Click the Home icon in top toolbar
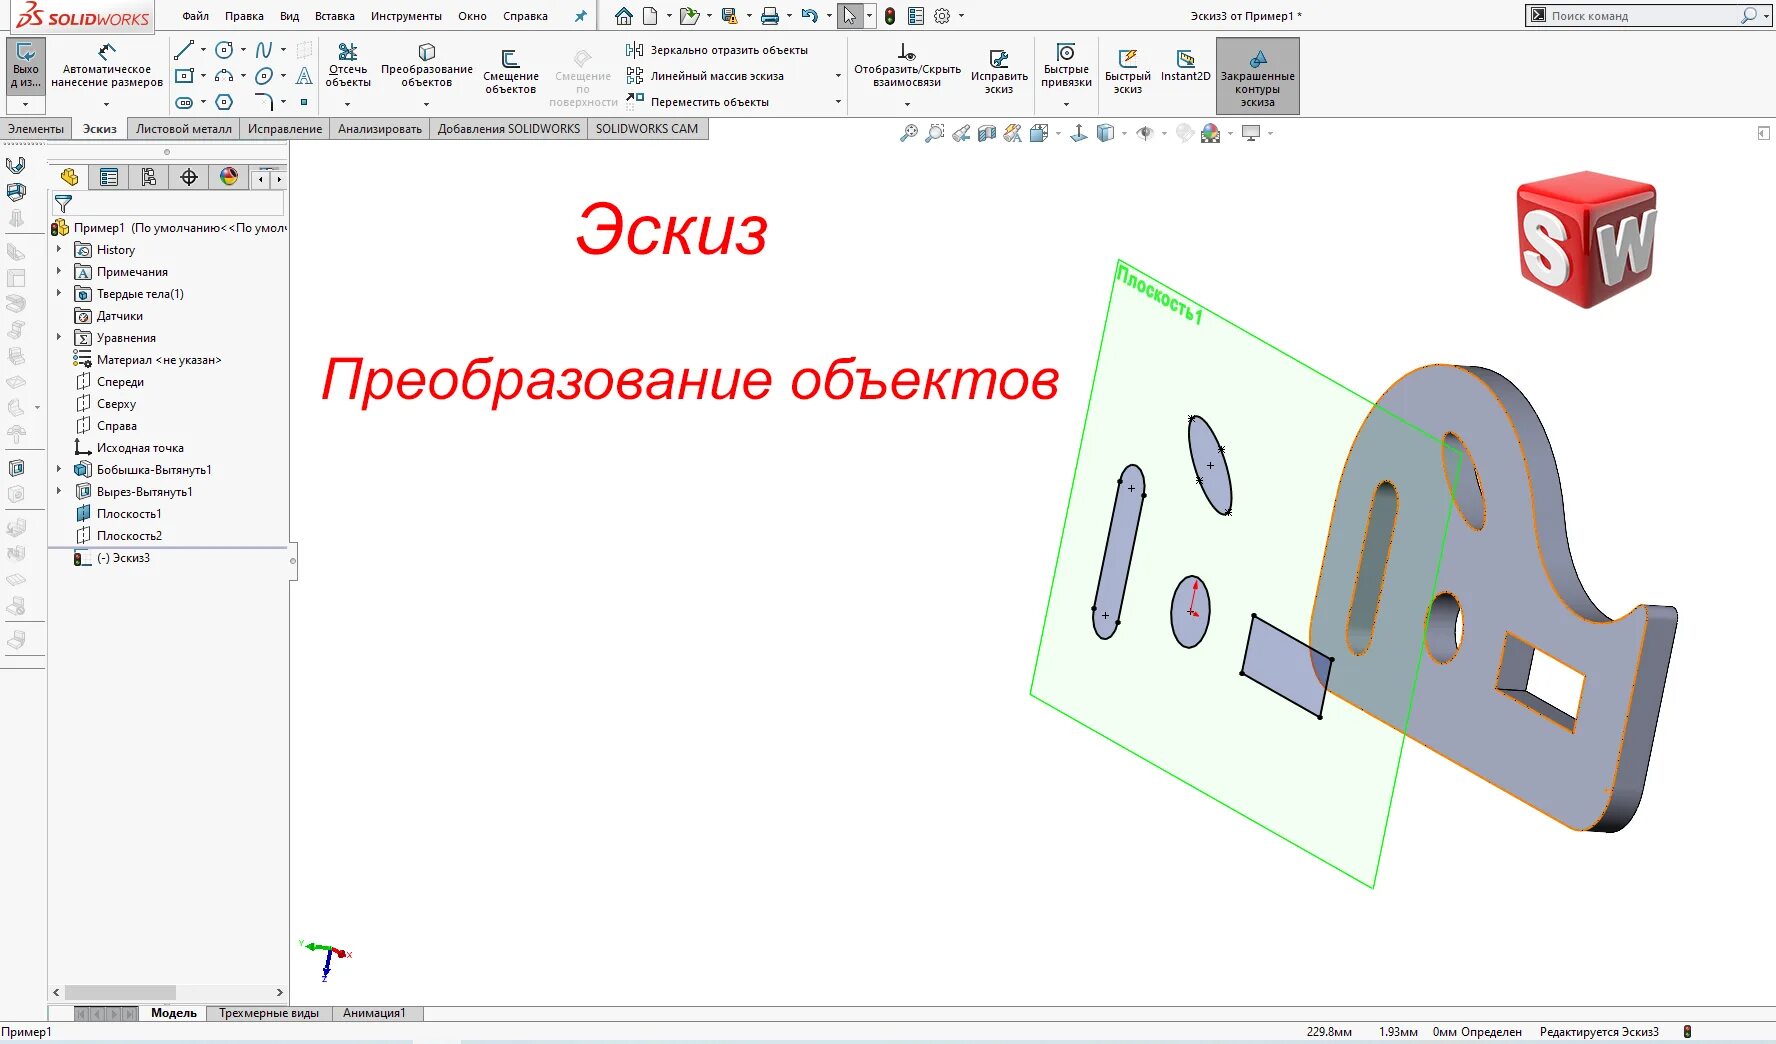1776x1044 pixels. (x=624, y=16)
